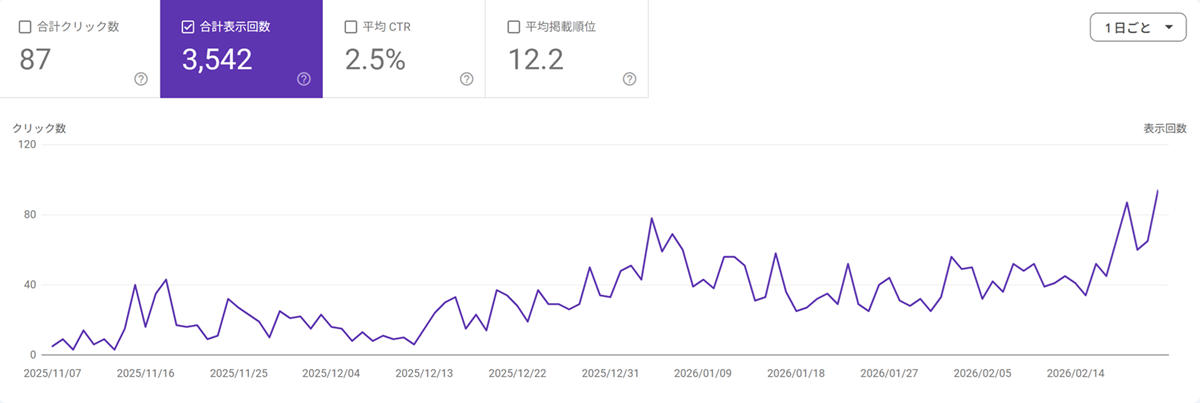This screenshot has width=1200, height=403.
Task: Show help tooltip for 平均 CTR
Action: [466, 79]
